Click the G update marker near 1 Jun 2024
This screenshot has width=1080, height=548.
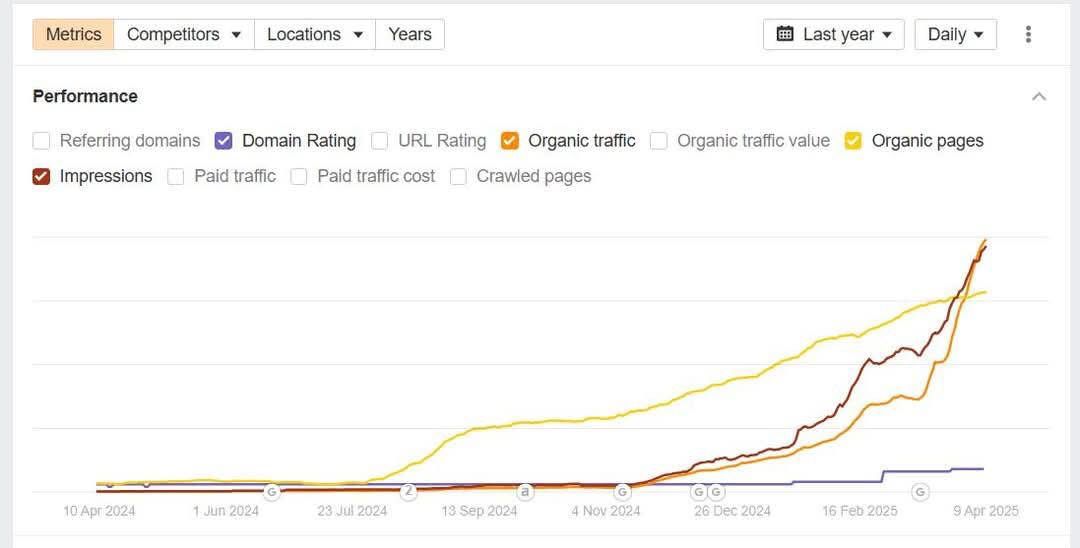click(272, 492)
